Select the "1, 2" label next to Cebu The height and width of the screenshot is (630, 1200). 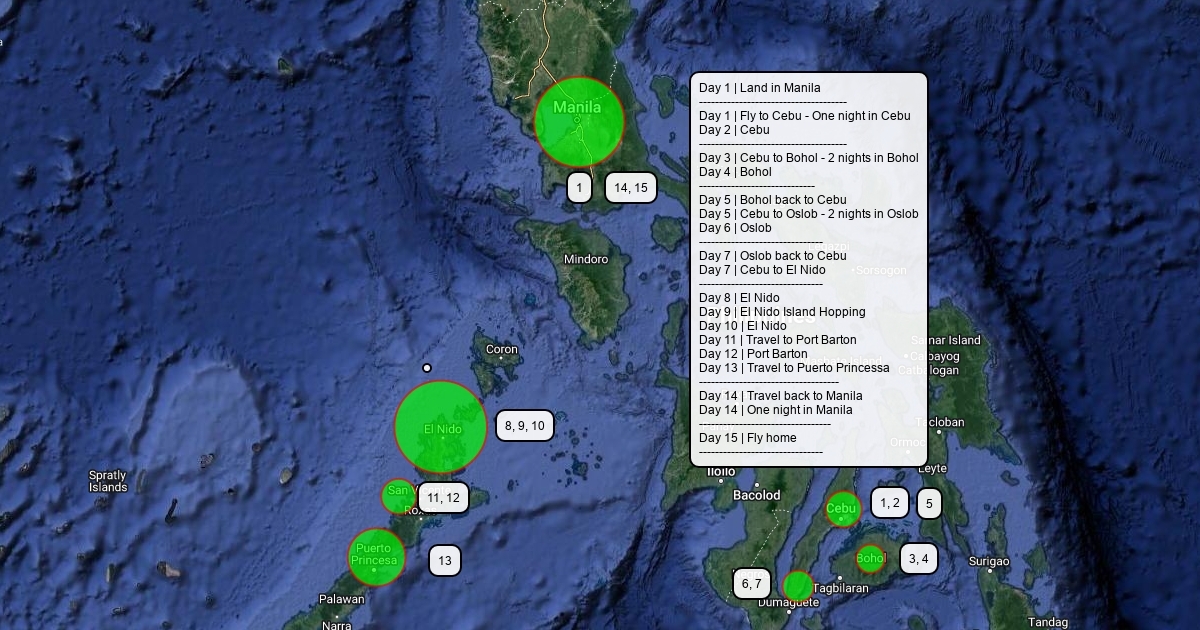click(889, 503)
